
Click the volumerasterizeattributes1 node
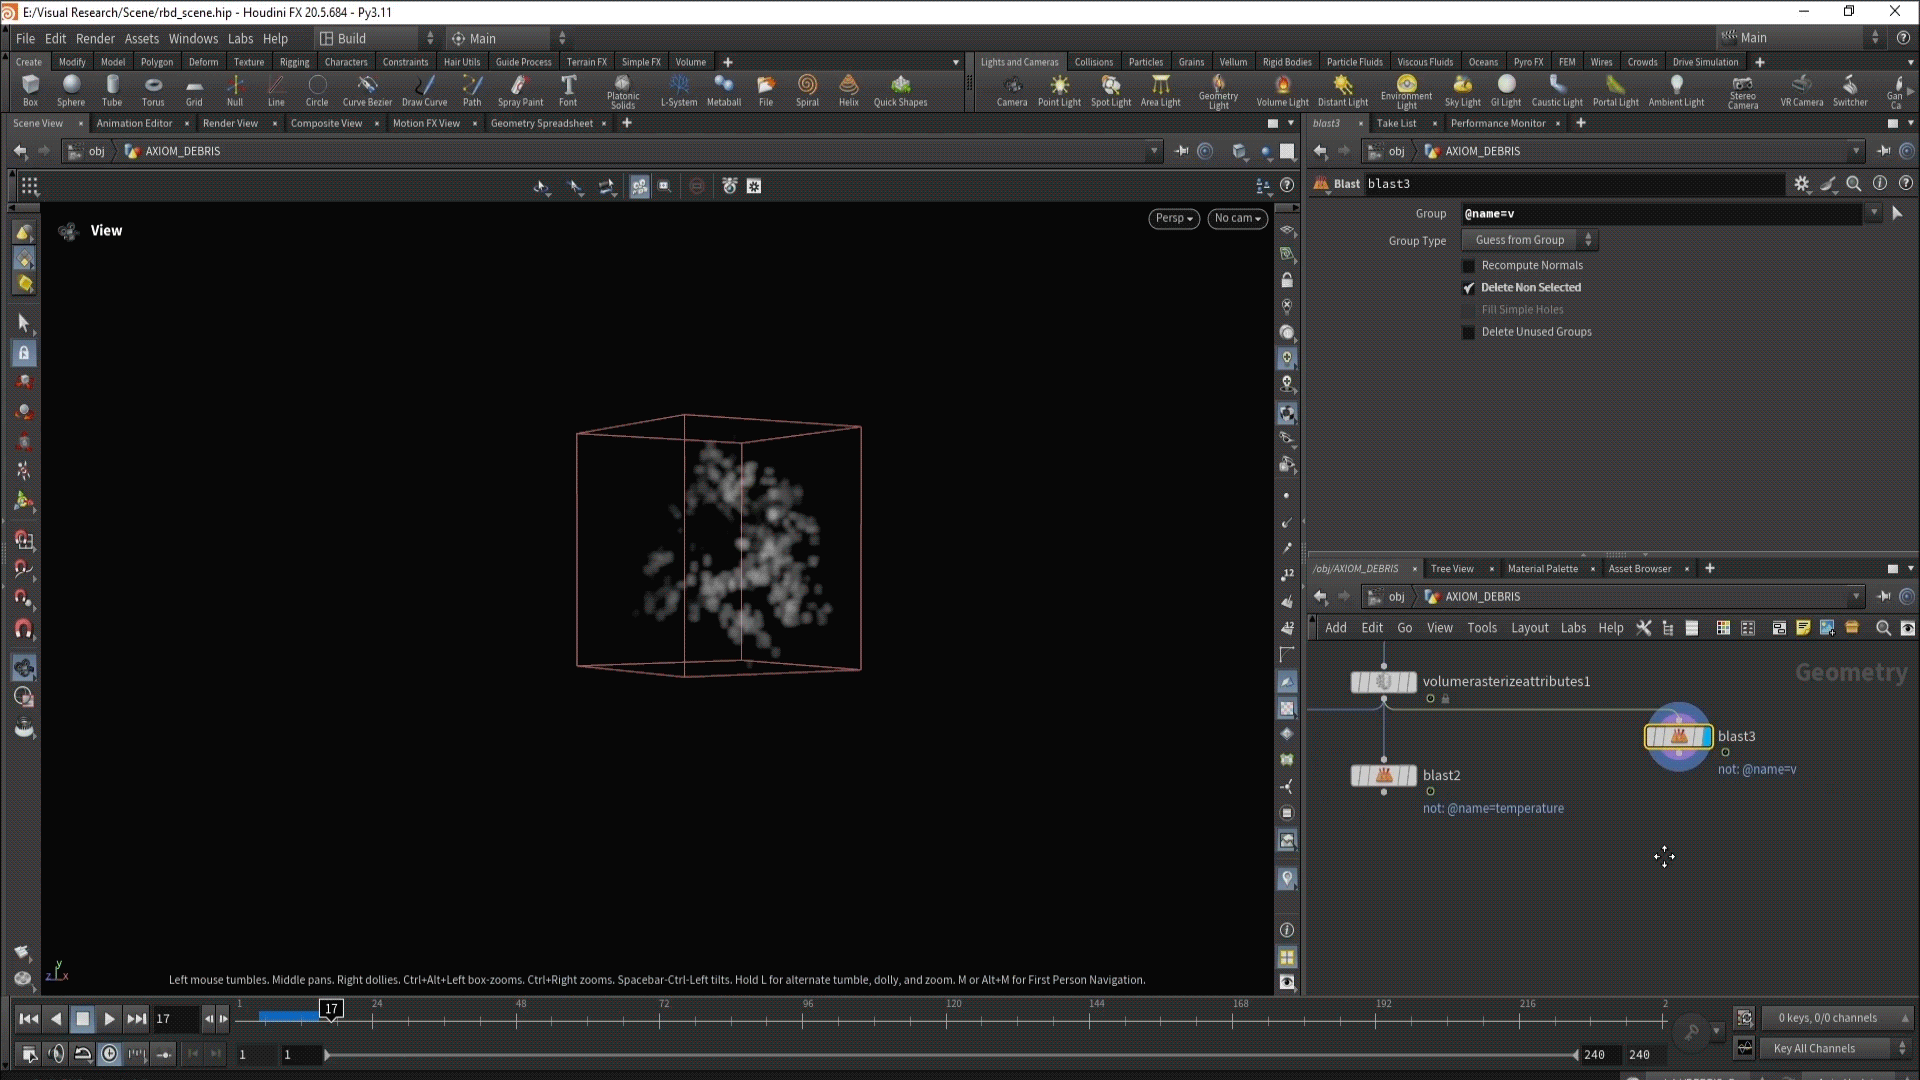pyautogui.click(x=1384, y=682)
